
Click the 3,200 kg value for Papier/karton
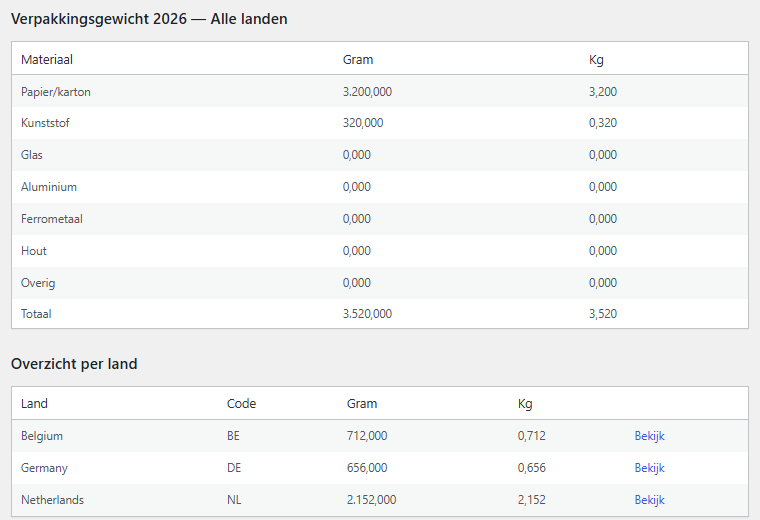click(602, 92)
